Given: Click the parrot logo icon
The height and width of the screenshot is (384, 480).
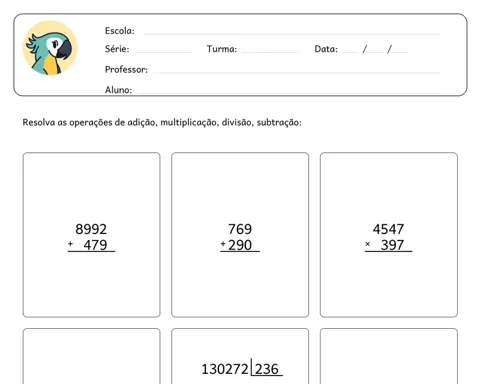Looking at the screenshot, I should 50,48.
